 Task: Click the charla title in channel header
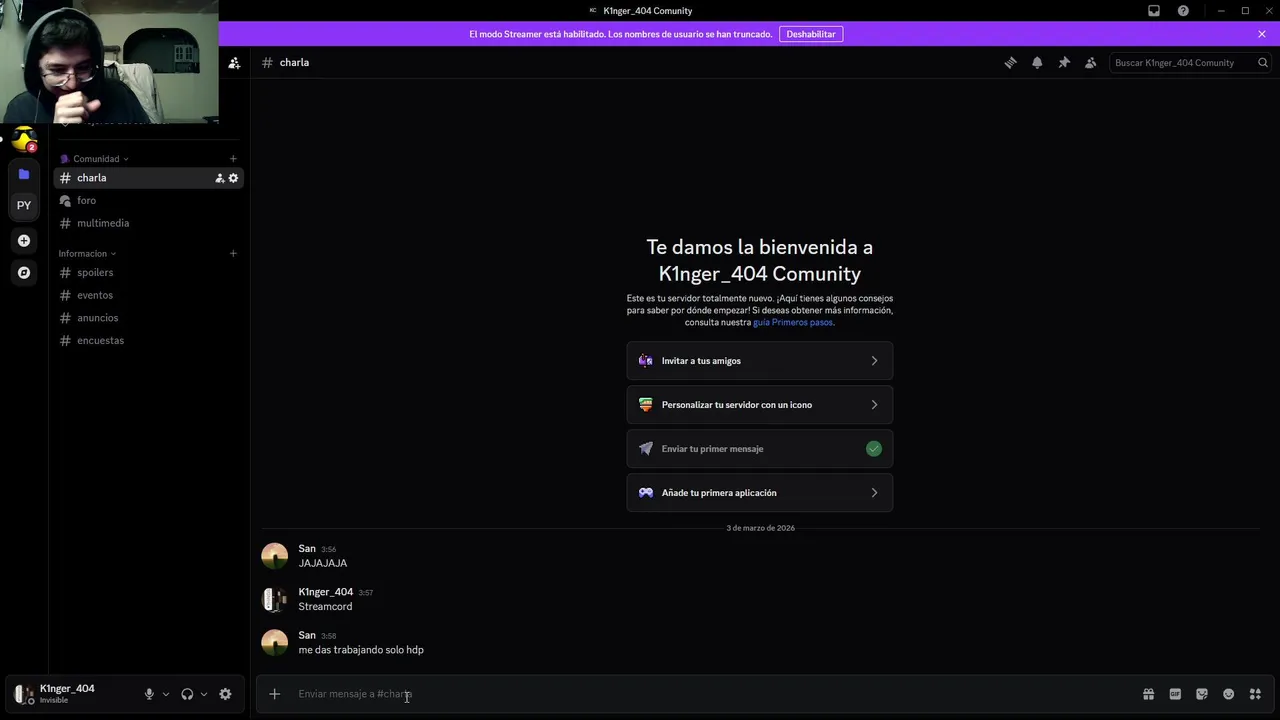pyautogui.click(x=294, y=62)
